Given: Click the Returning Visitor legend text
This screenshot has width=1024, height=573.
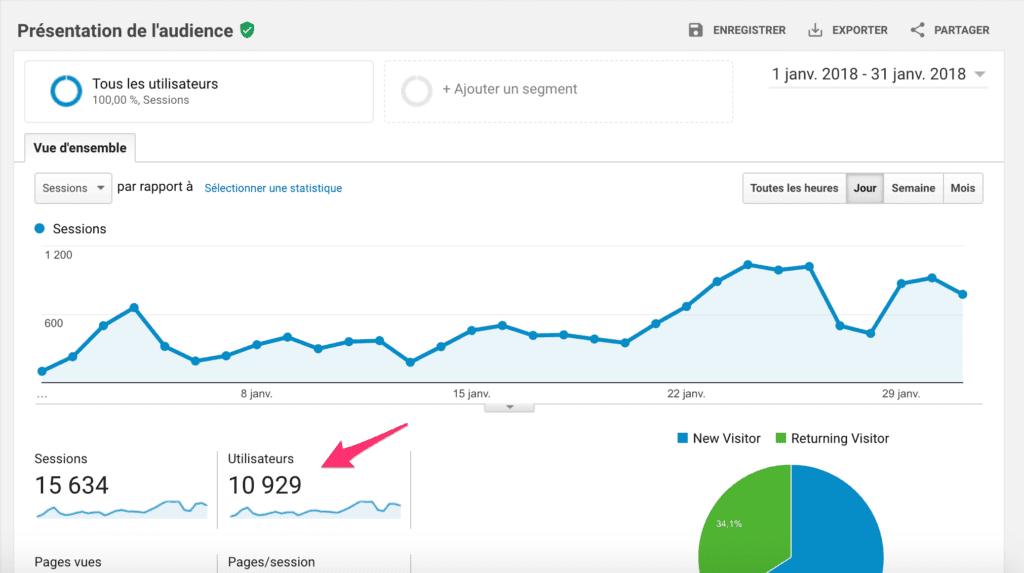Looking at the screenshot, I should pyautogui.click(x=840, y=438).
